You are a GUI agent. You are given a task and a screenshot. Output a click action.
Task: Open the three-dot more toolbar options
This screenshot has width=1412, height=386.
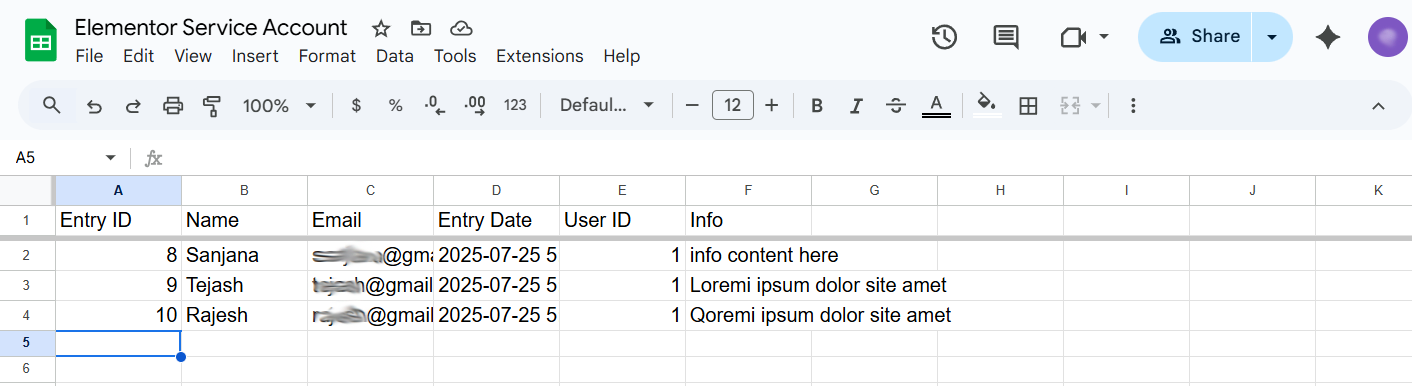(x=1133, y=105)
